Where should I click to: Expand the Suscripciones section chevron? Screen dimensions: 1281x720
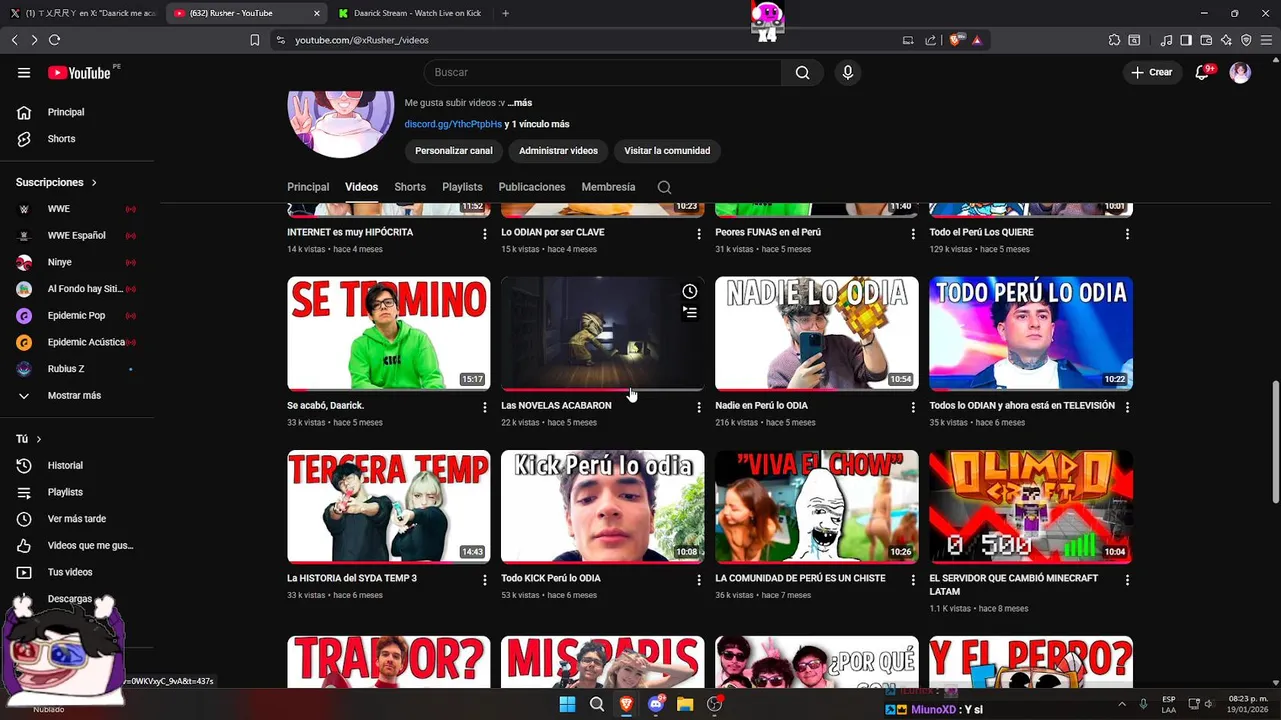(x=94, y=183)
